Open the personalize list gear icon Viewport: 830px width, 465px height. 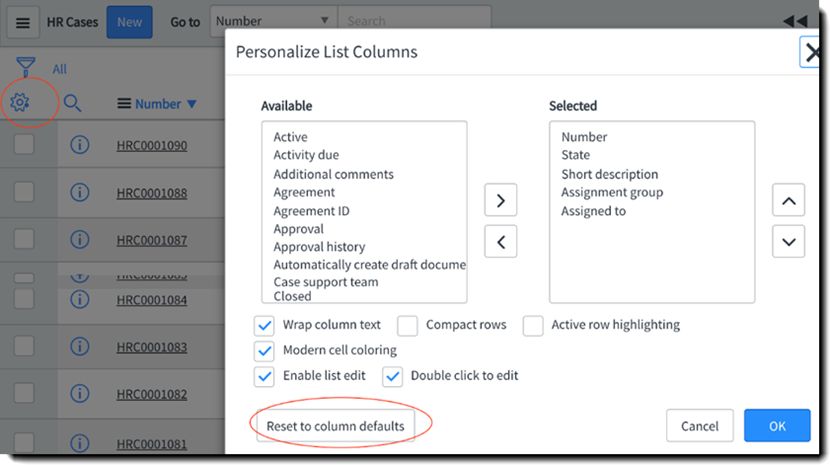click(20, 102)
